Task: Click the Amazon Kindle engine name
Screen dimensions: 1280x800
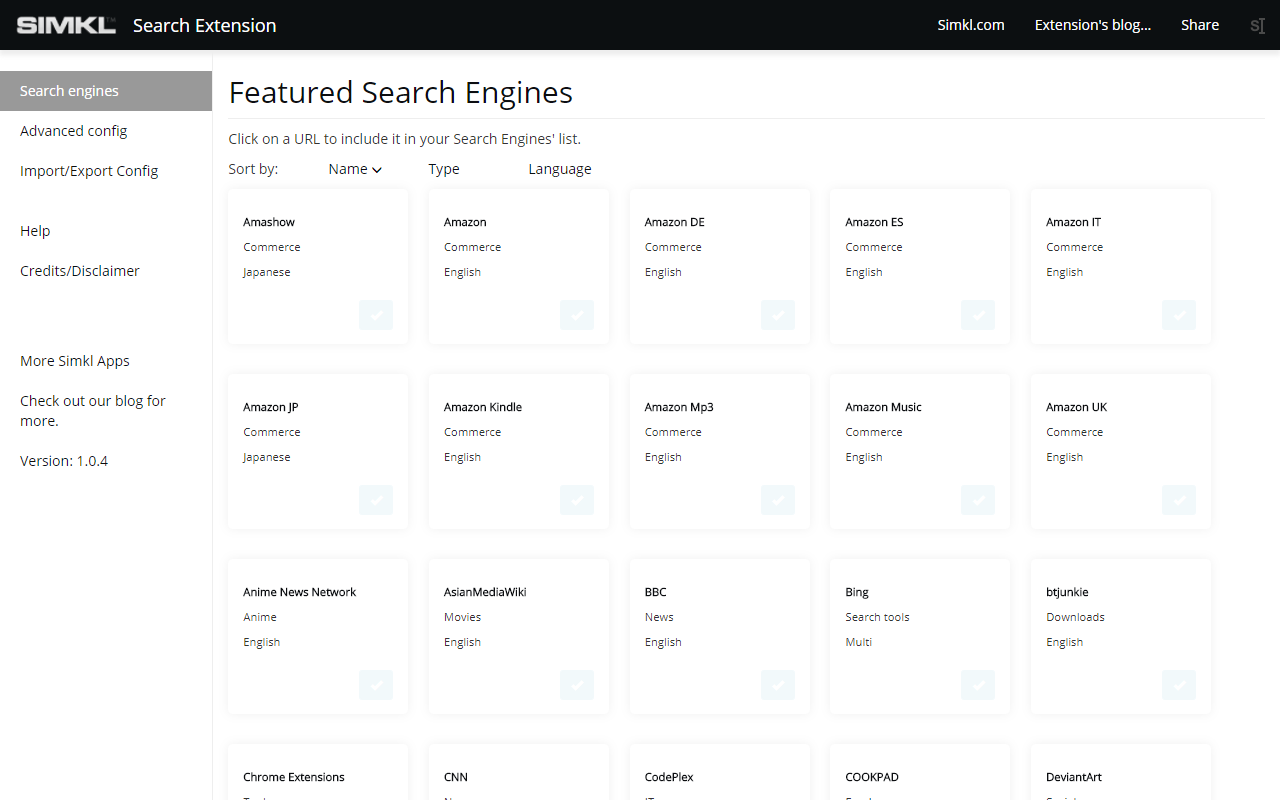Action: pos(483,407)
